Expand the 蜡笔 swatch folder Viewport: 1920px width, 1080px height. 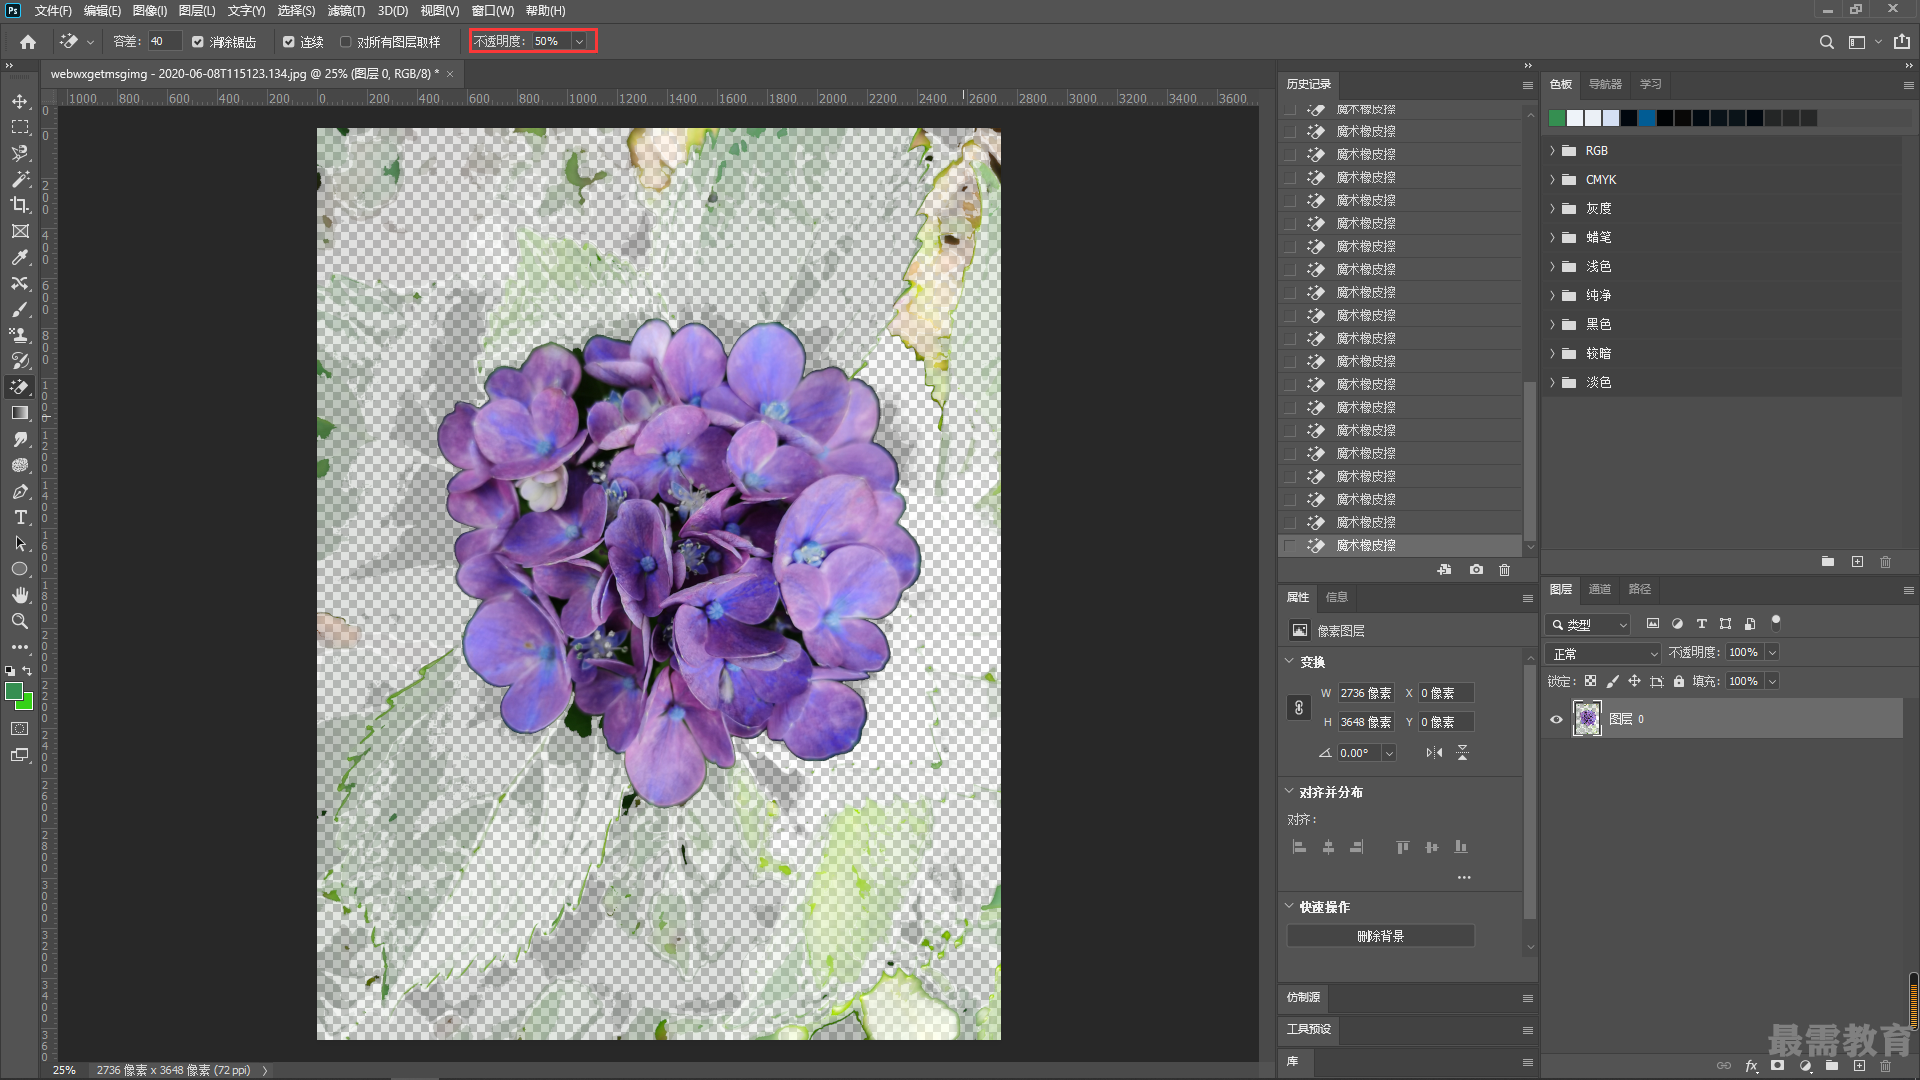point(1552,238)
